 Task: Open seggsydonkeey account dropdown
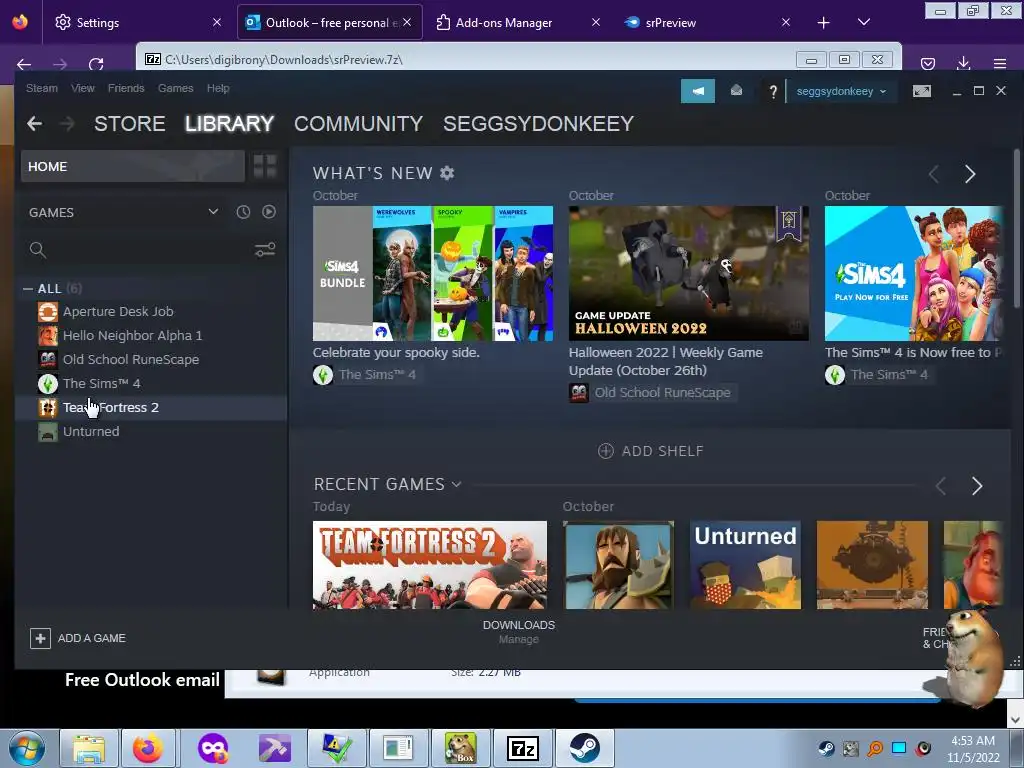pos(841,91)
